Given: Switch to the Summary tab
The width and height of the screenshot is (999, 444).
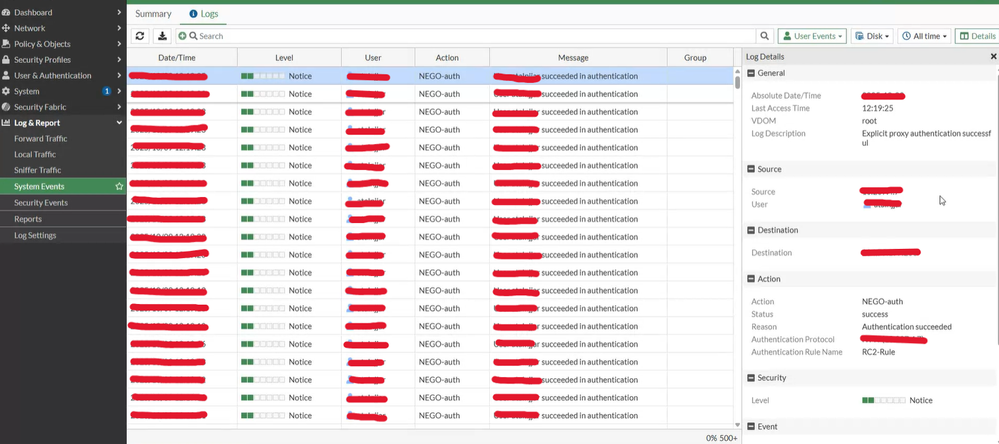Looking at the screenshot, I should (153, 14).
